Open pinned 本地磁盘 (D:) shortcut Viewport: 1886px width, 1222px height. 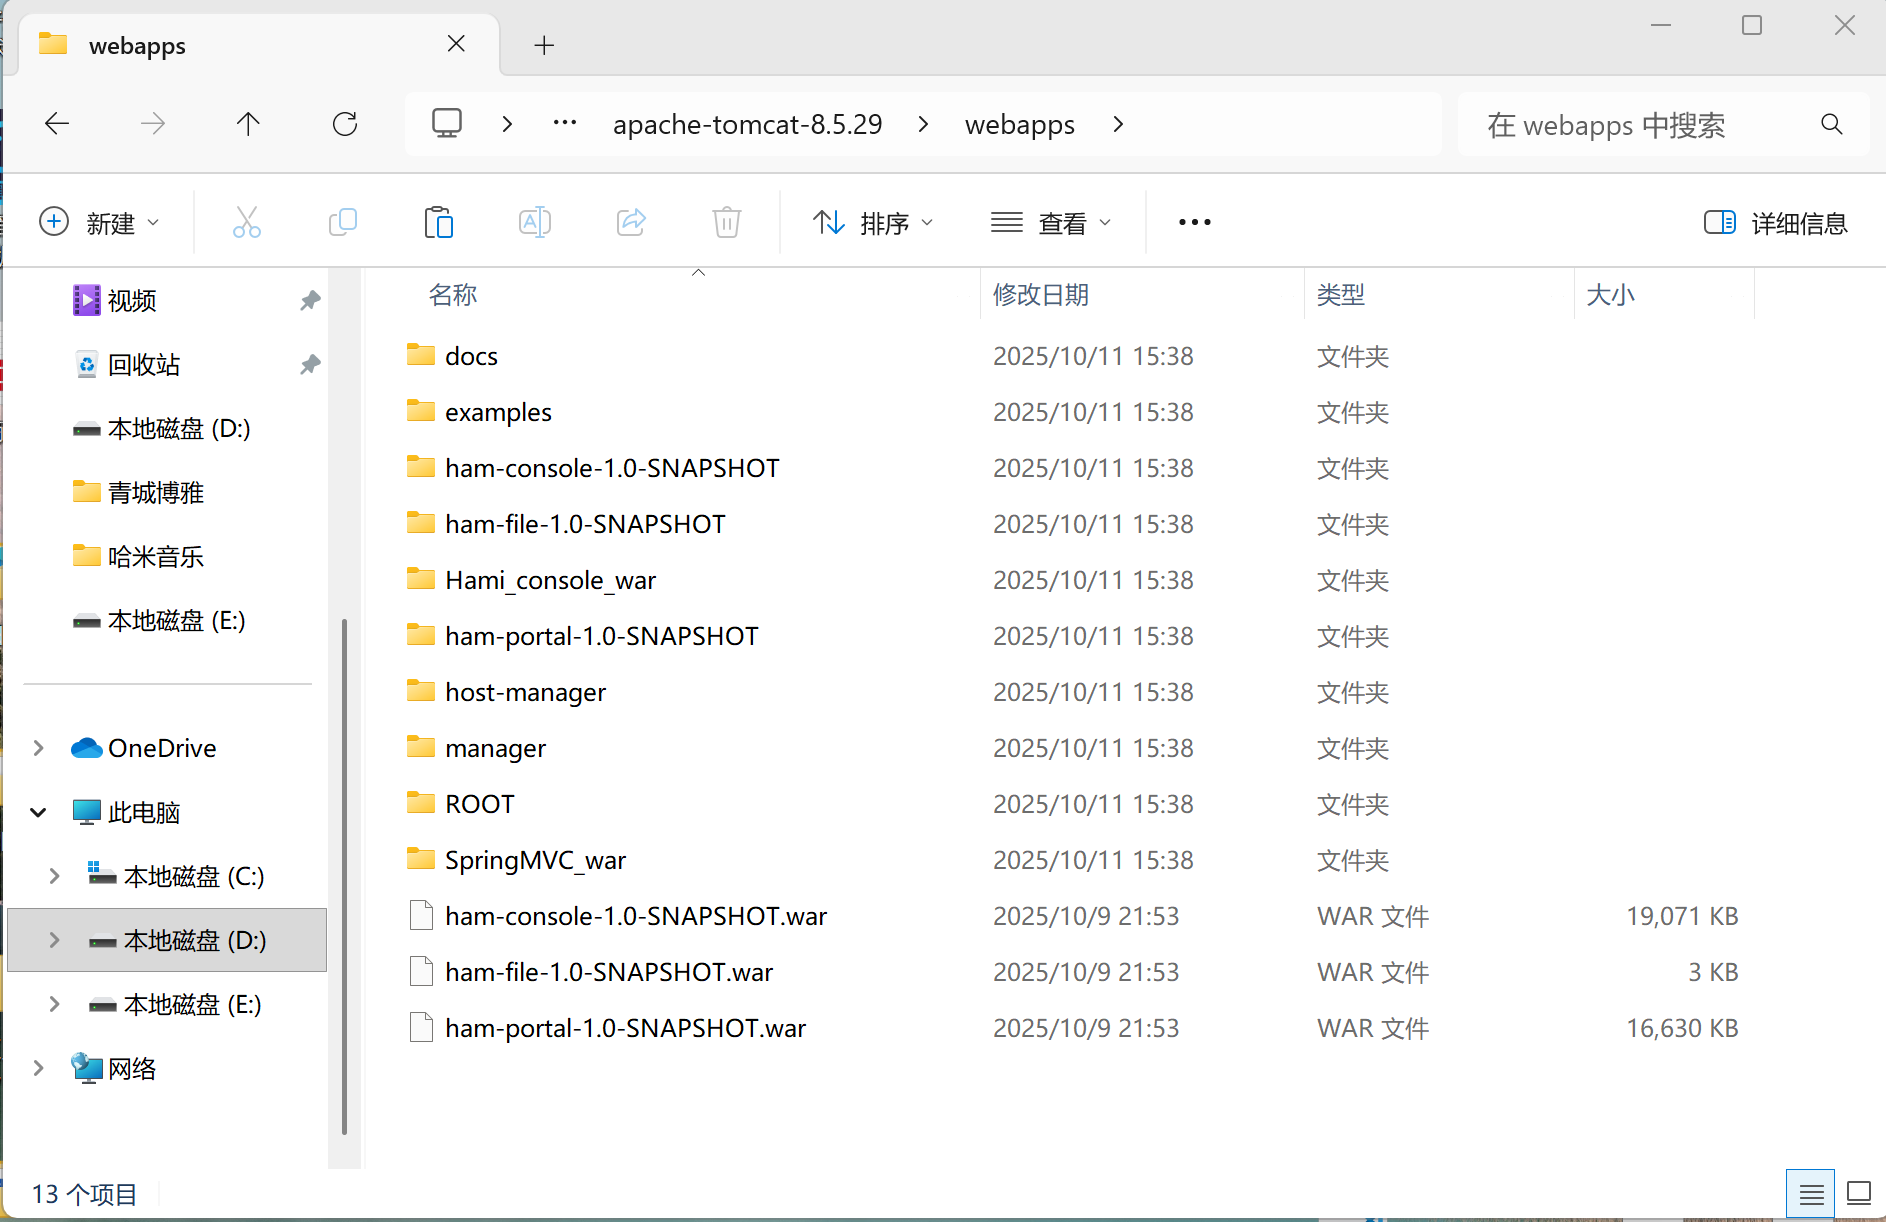tap(179, 428)
